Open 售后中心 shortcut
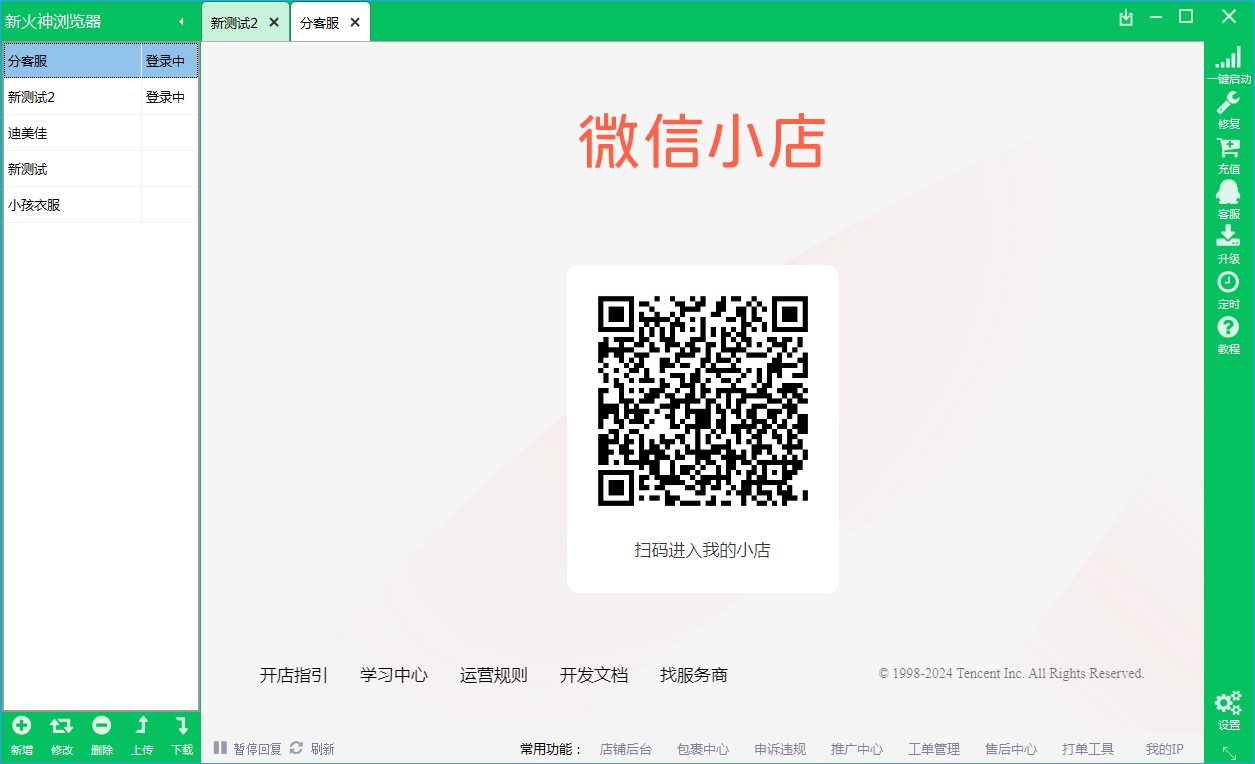This screenshot has width=1255, height=764. click(1011, 749)
